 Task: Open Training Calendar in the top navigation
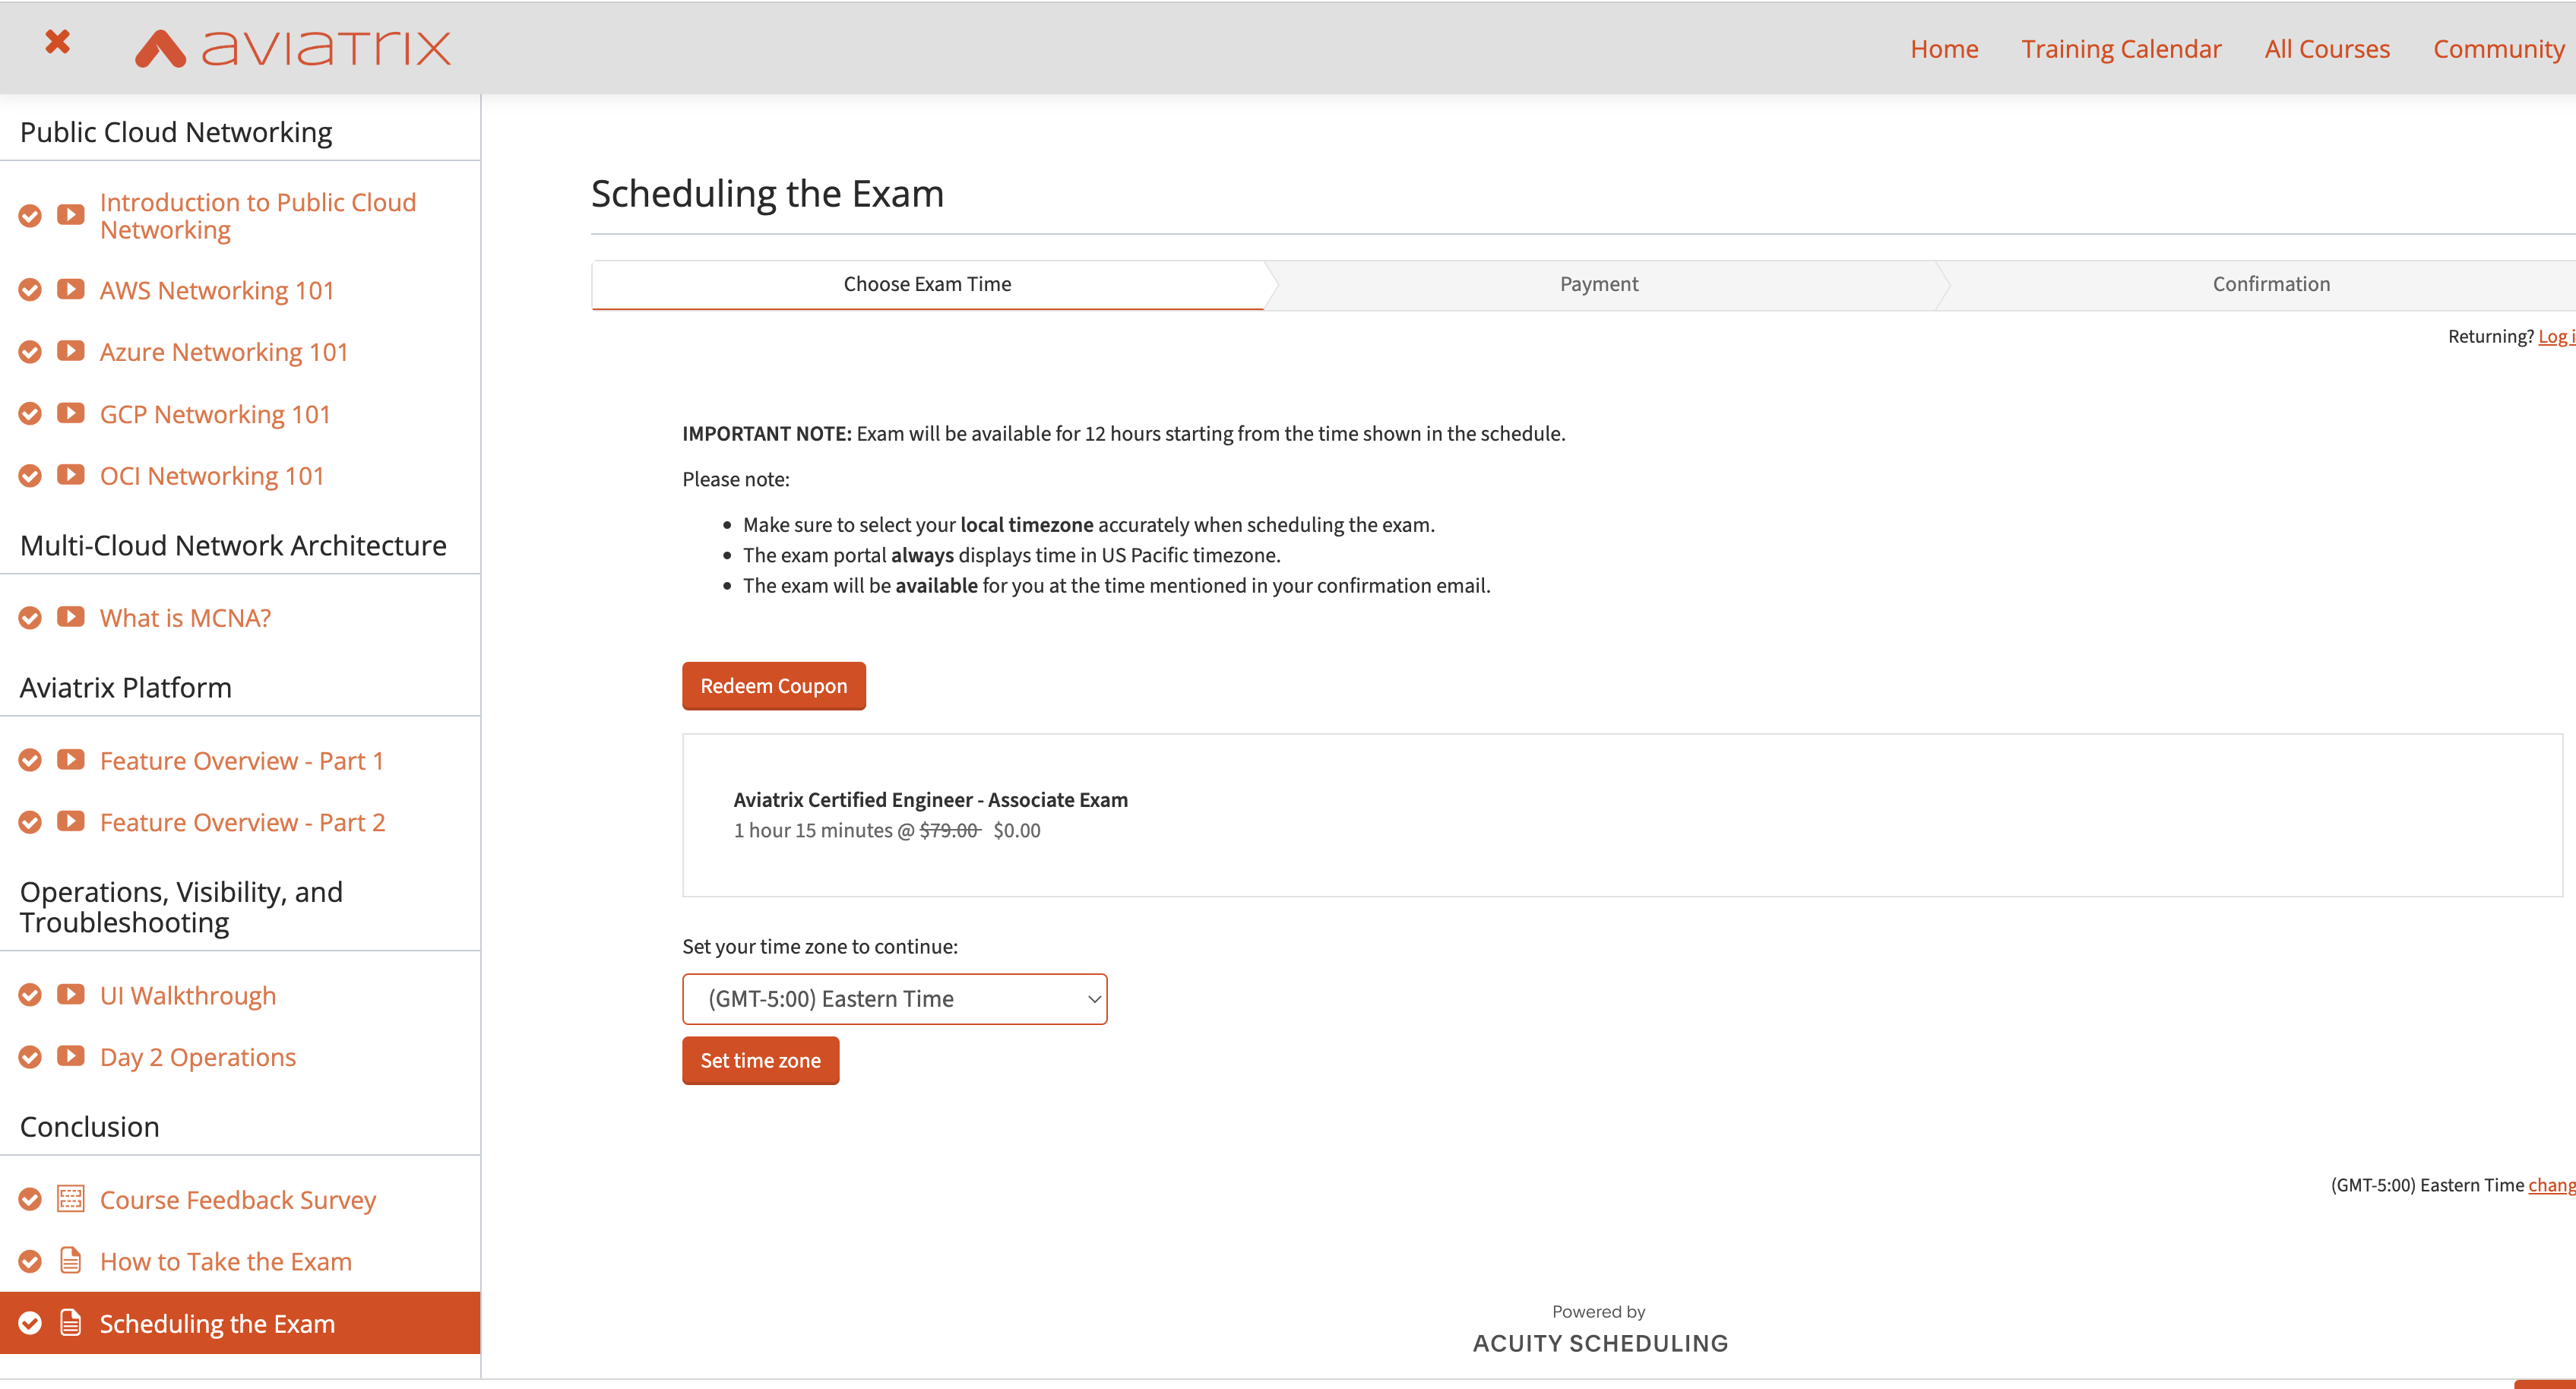click(2121, 49)
